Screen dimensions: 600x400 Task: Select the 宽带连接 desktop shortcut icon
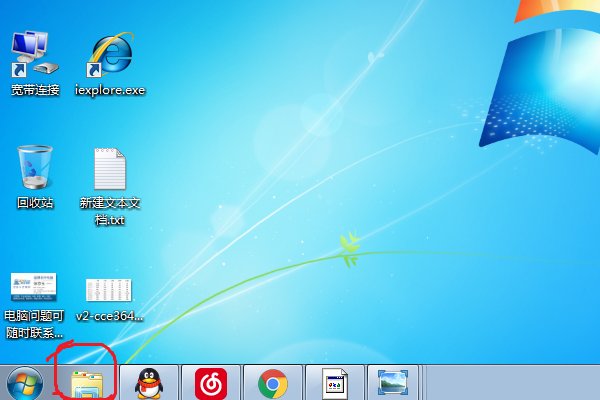click(x=34, y=55)
